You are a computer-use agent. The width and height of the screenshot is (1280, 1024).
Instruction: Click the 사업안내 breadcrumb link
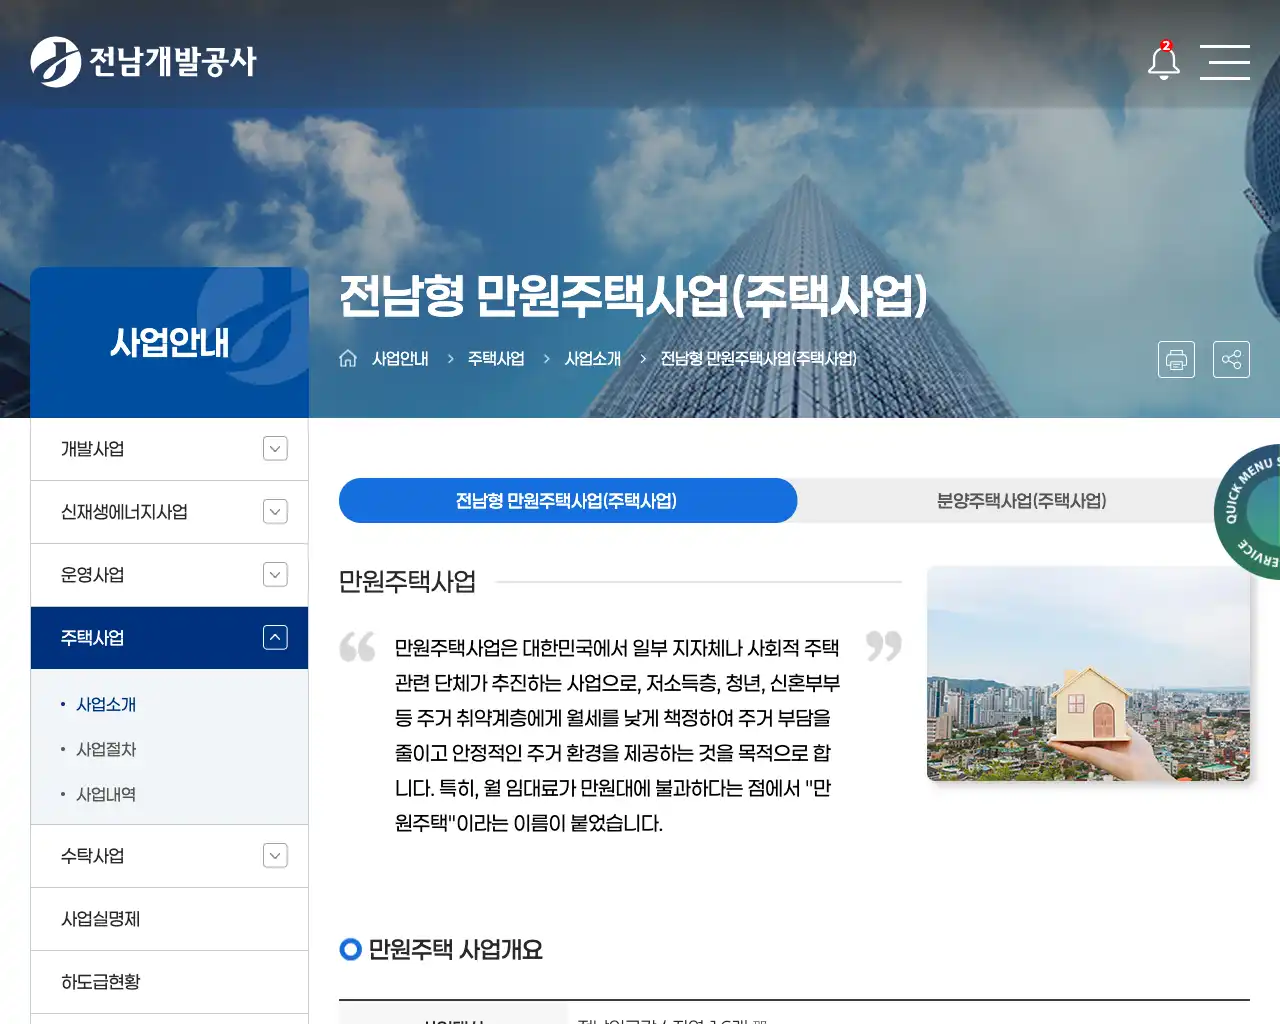click(x=400, y=358)
